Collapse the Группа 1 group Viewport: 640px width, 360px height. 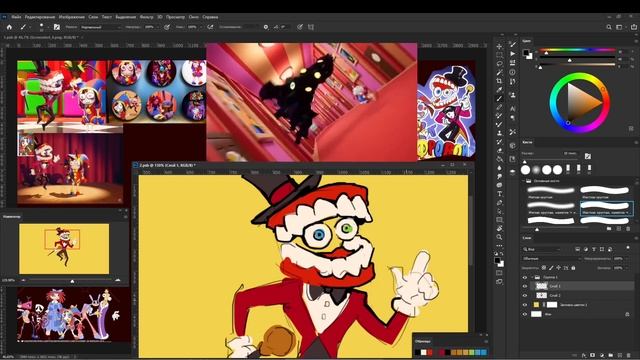[532, 277]
